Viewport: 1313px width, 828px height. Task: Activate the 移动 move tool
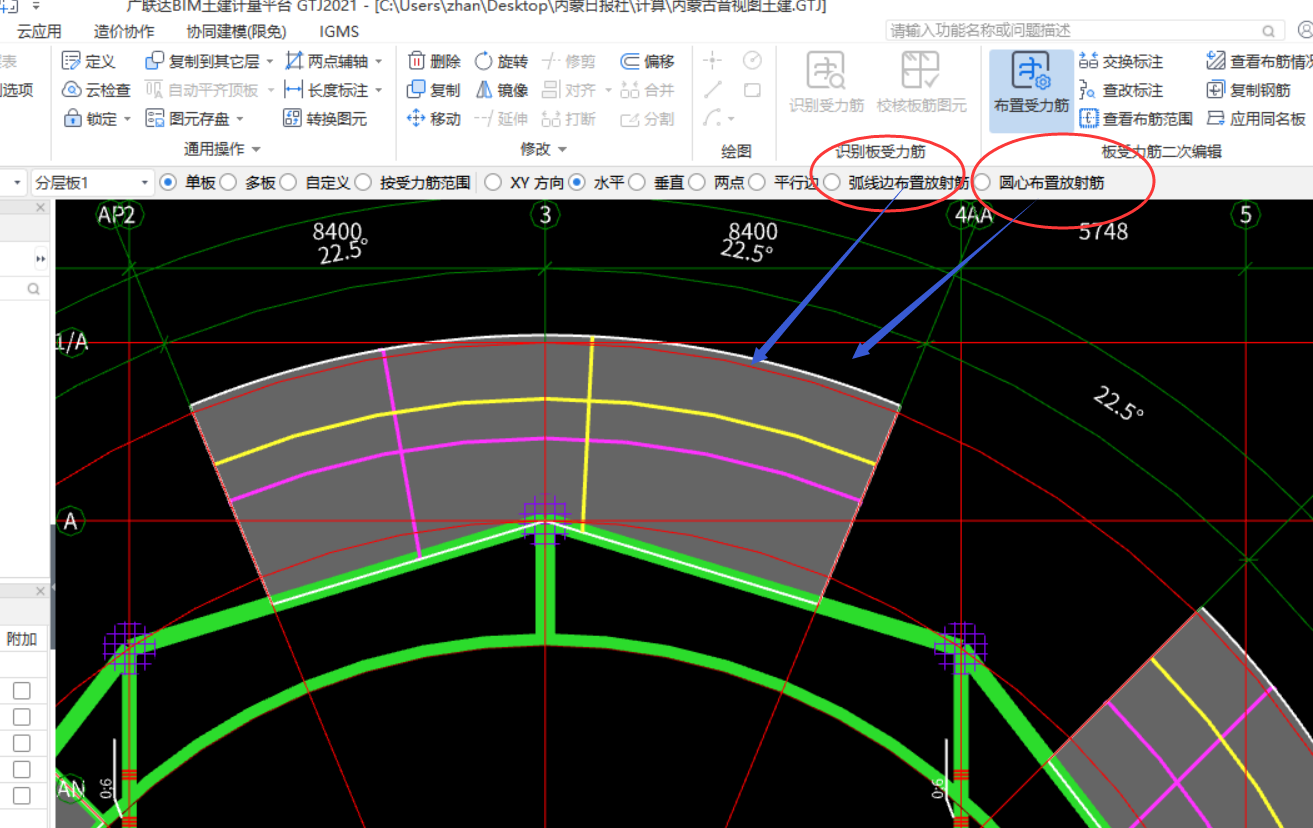point(434,119)
